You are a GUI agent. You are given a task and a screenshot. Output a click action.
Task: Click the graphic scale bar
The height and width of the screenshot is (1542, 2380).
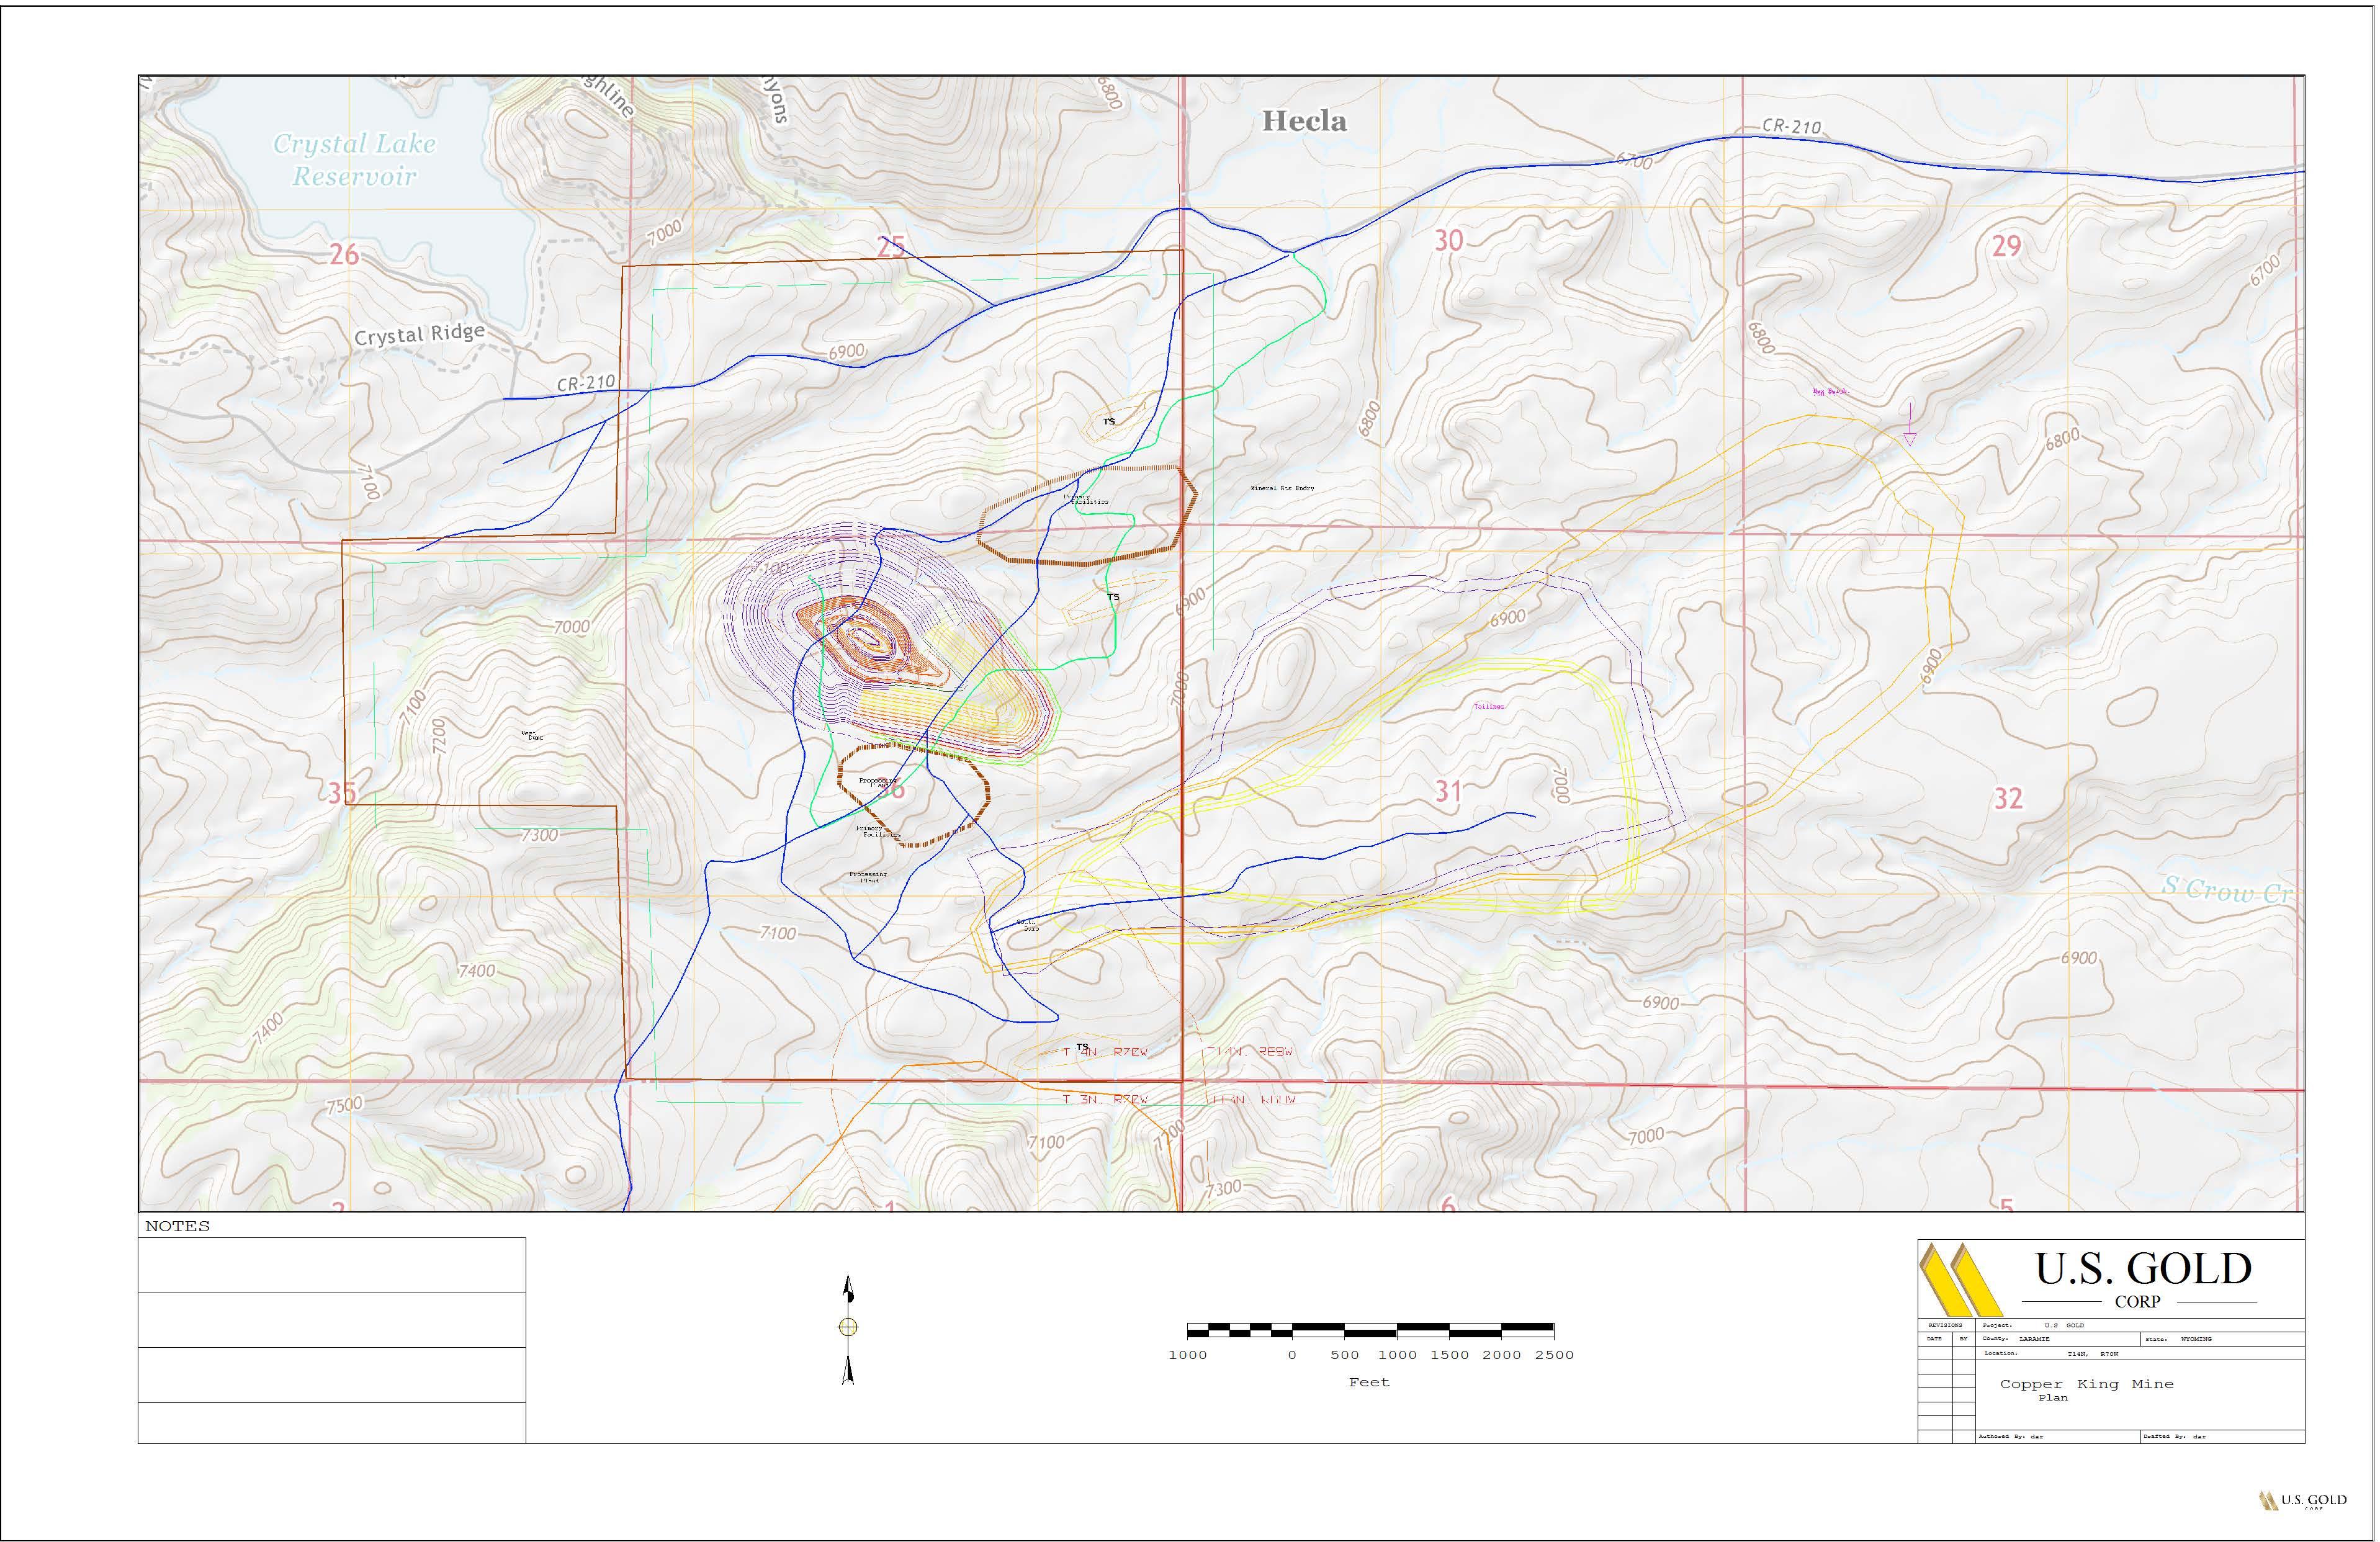[1370, 1330]
